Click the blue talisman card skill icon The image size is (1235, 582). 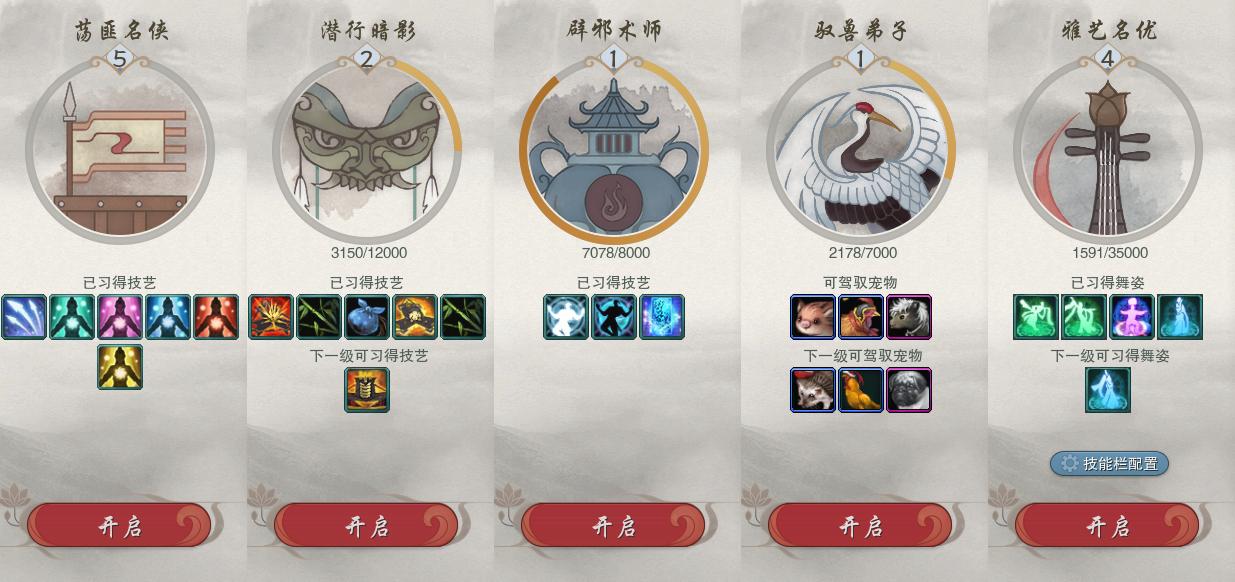point(662,317)
